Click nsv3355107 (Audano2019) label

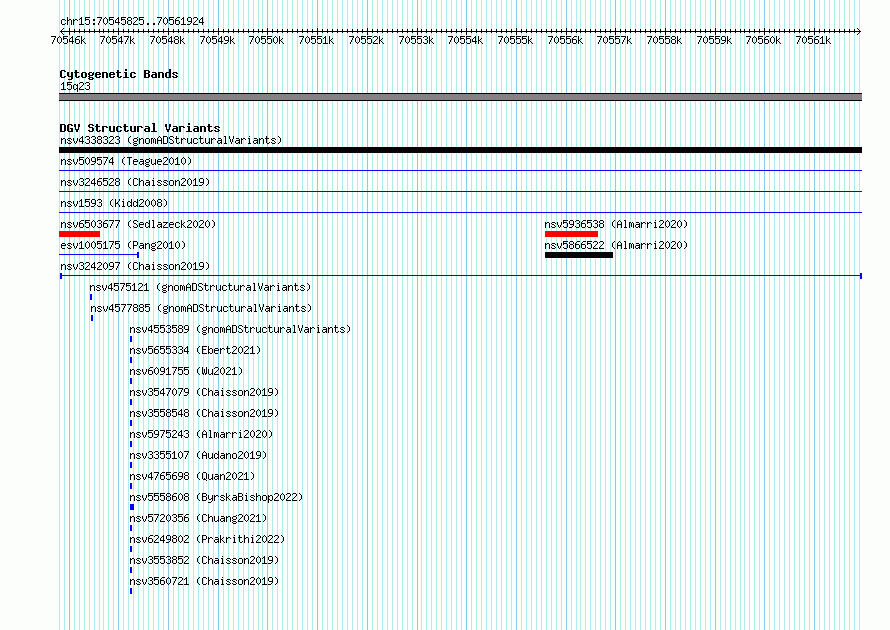[x=198, y=455]
